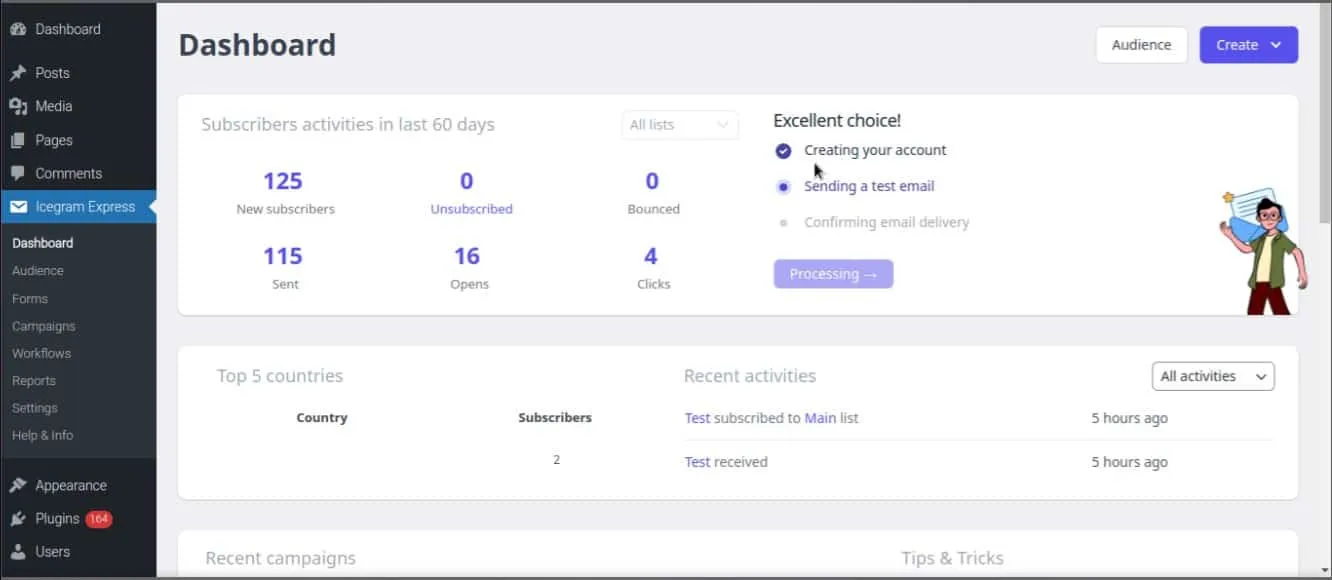Click the Posts pin icon
The image size is (1332, 580).
tap(18, 73)
